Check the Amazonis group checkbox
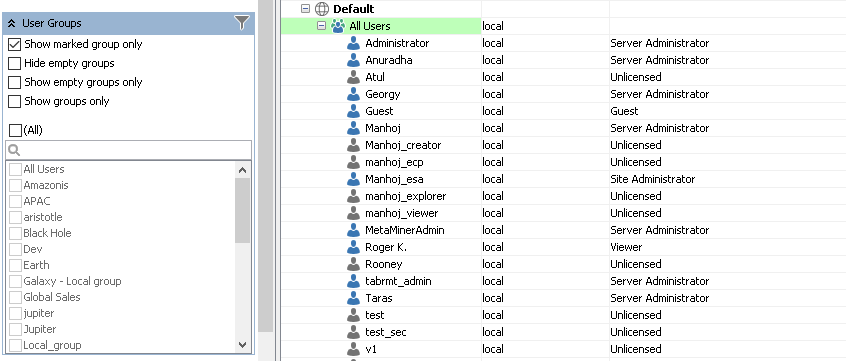846x361 pixels. coord(15,185)
